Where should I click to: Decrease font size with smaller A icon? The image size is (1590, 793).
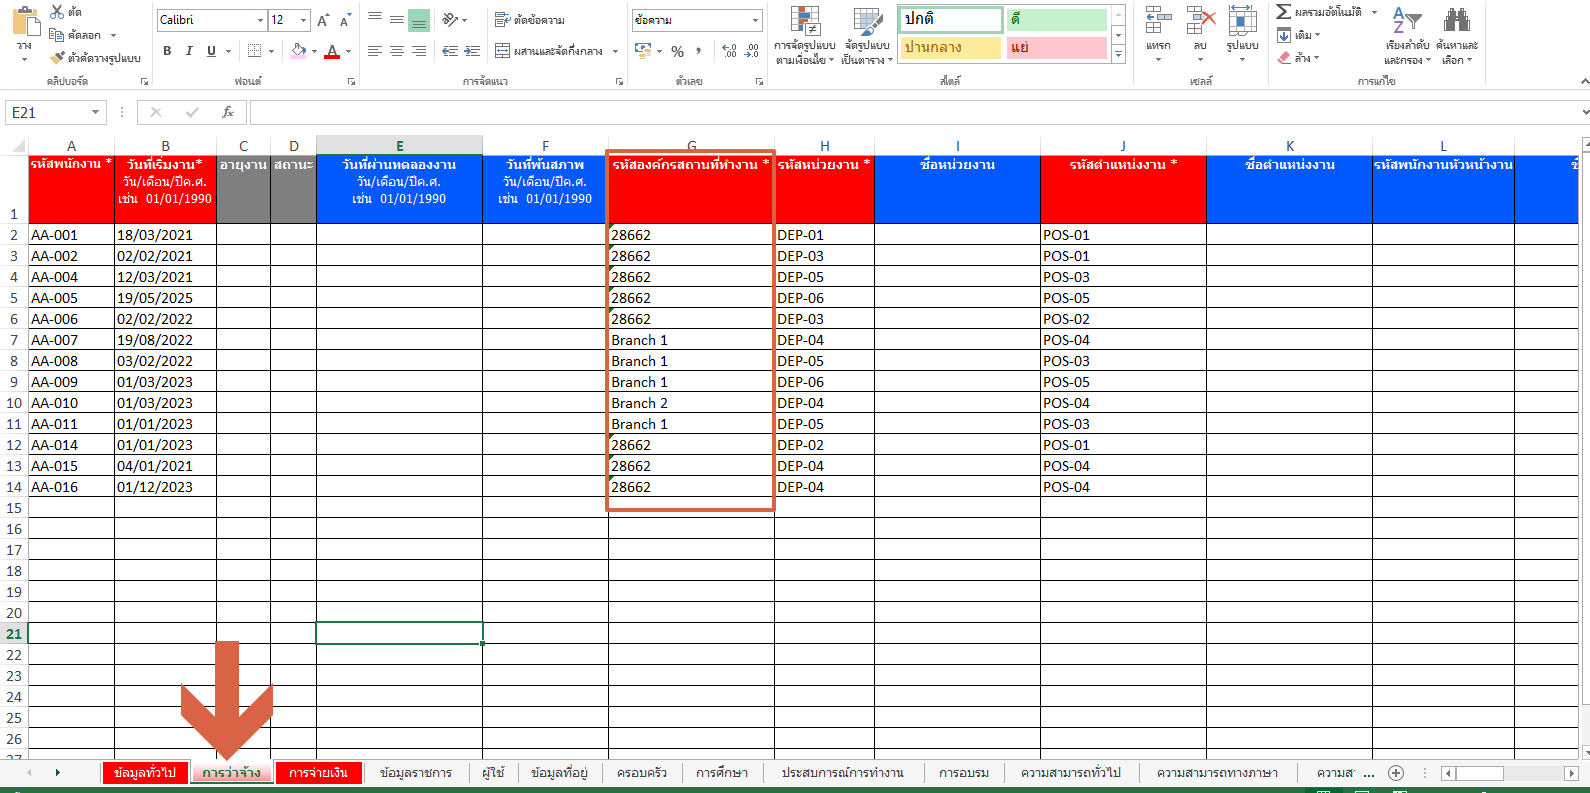point(345,20)
